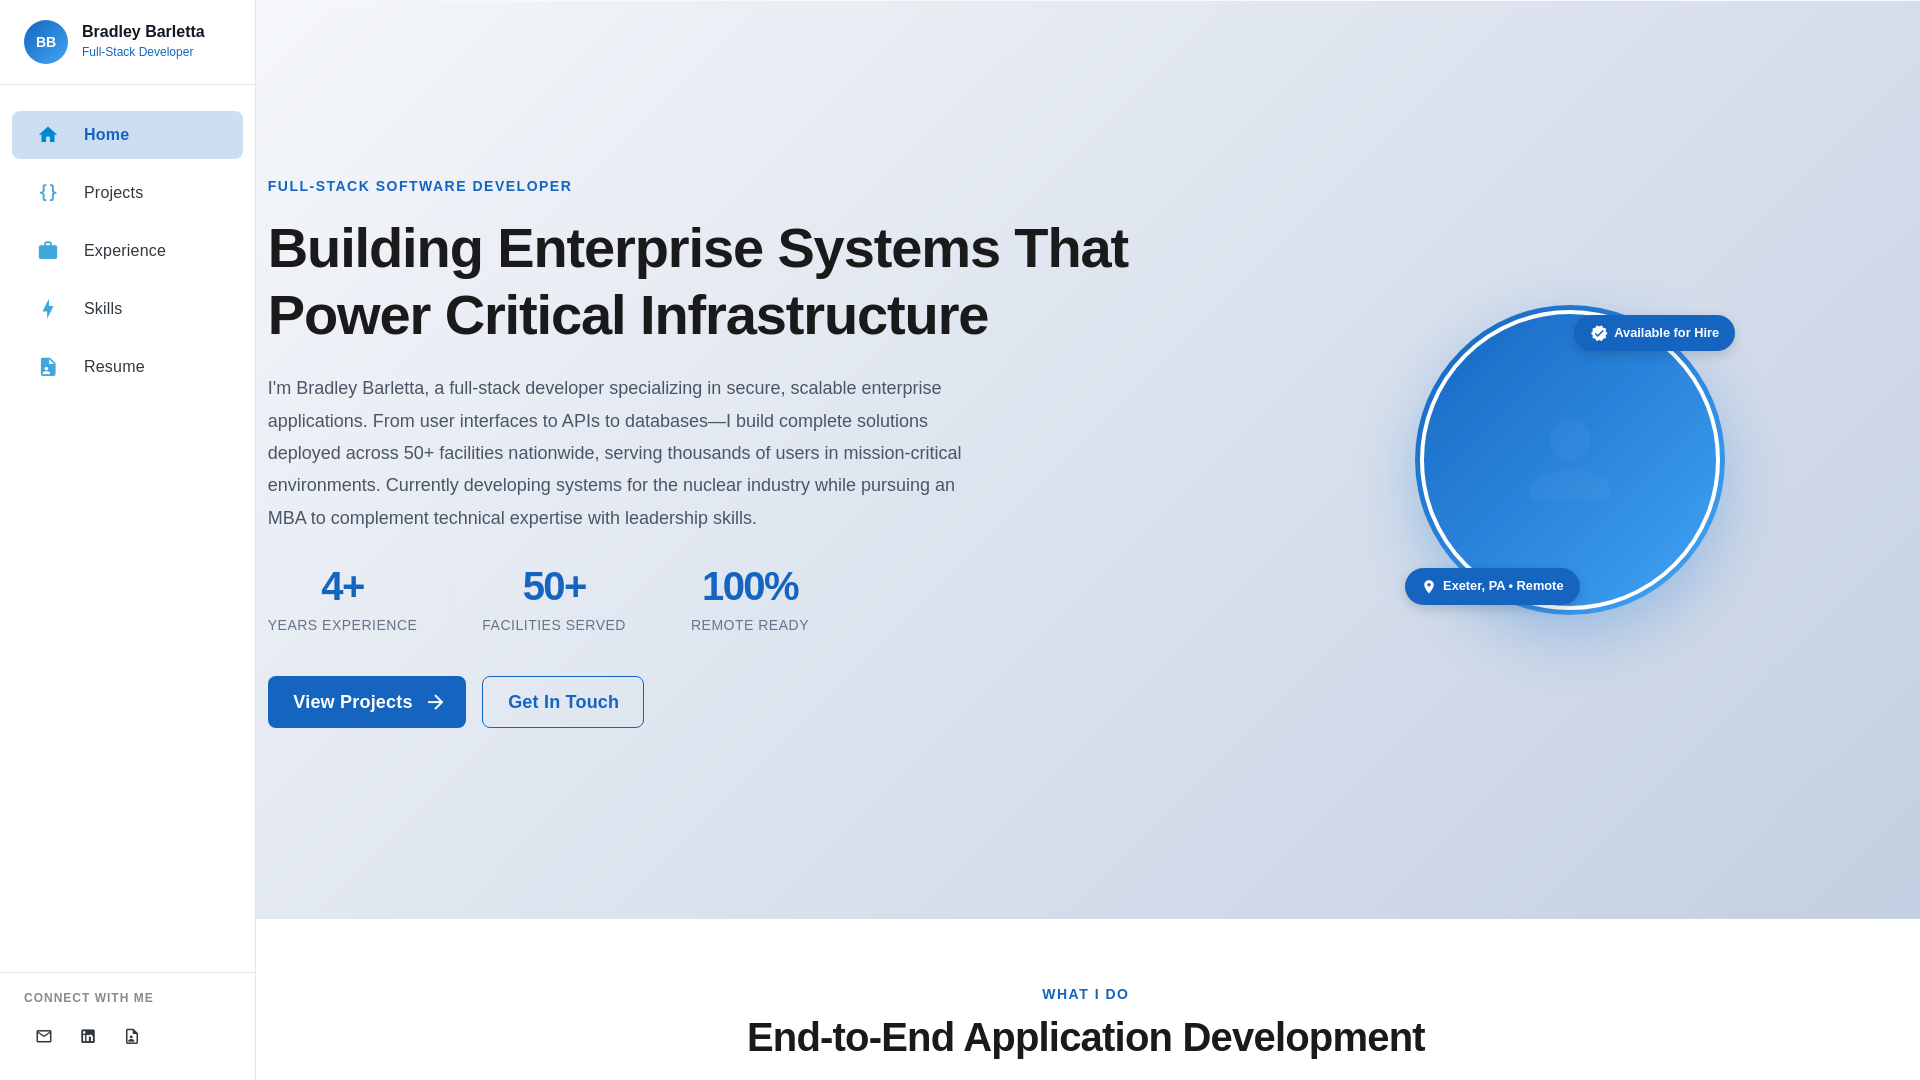Click the Experience briefcase icon

click(x=48, y=251)
